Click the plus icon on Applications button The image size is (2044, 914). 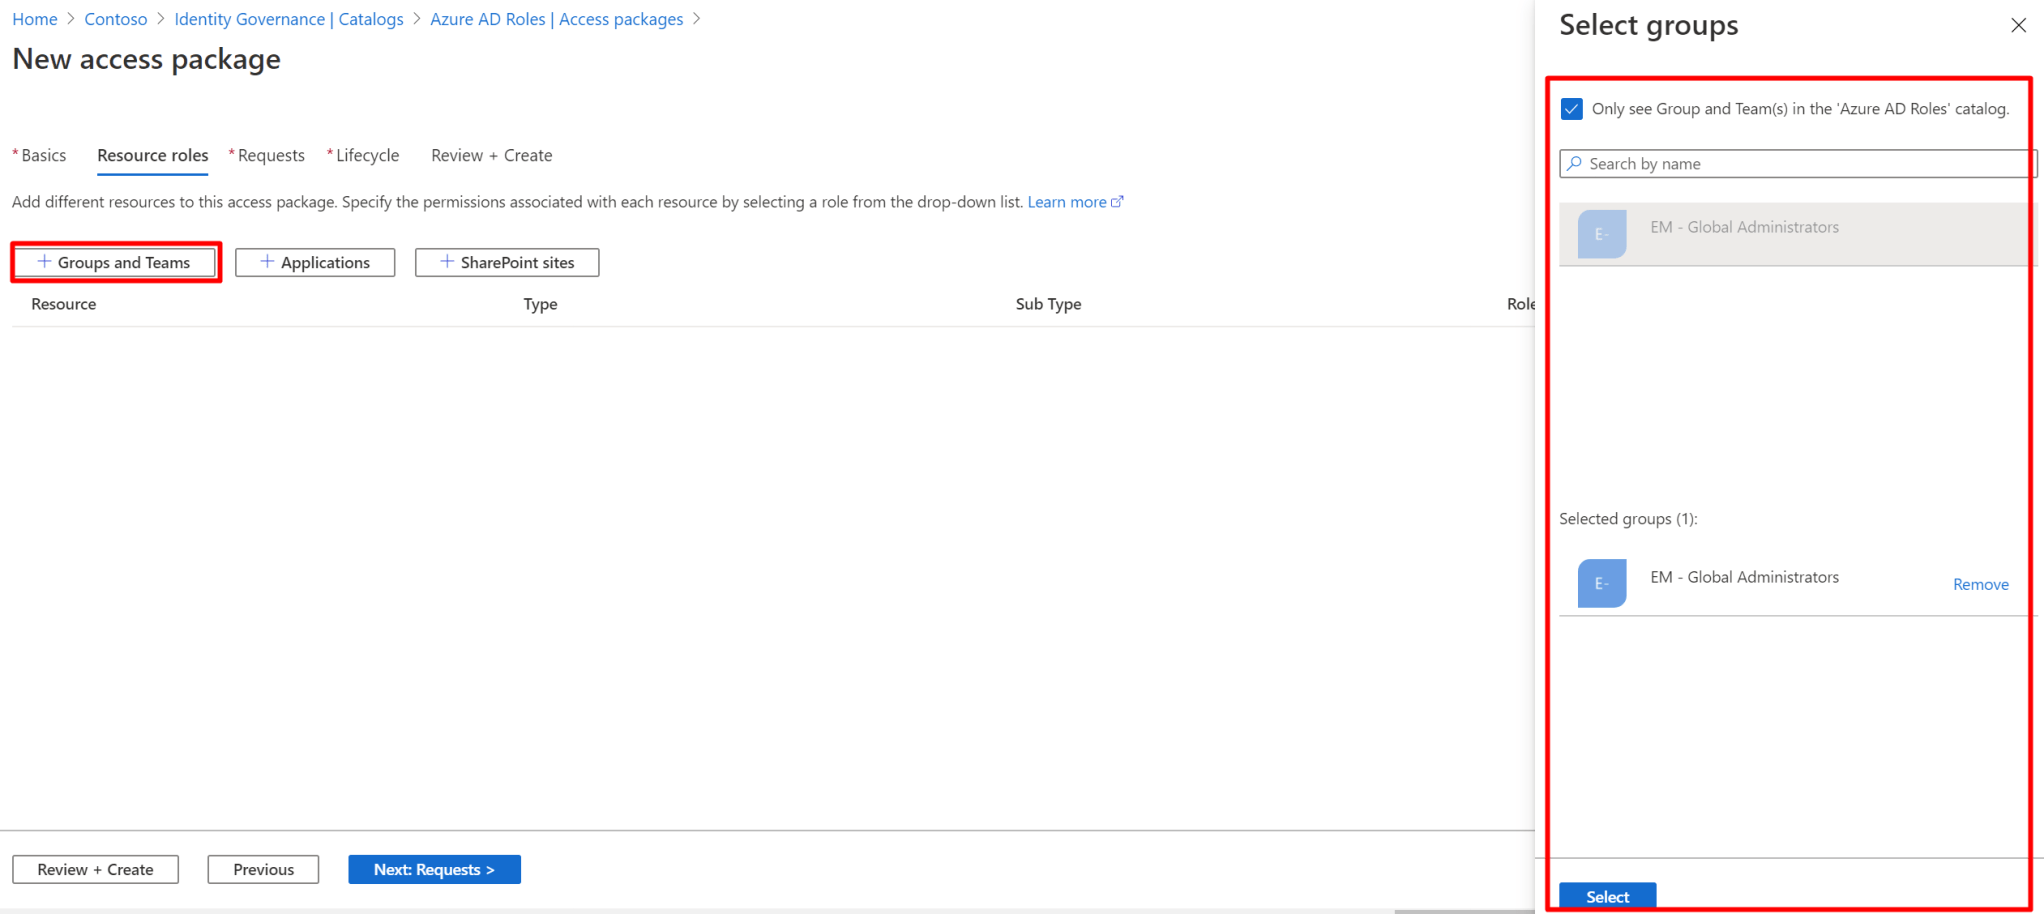[x=266, y=262]
